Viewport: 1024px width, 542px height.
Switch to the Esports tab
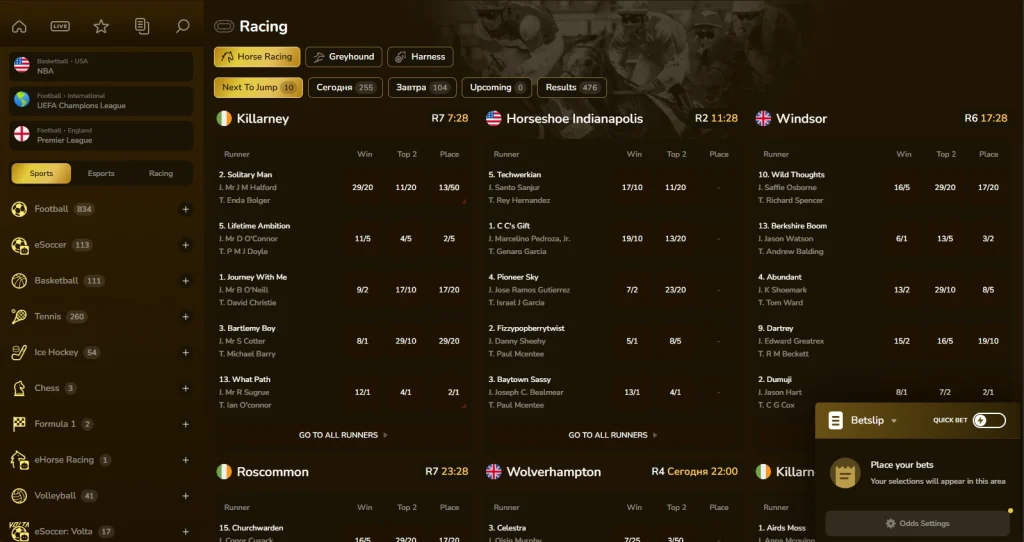click(x=101, y=173)
